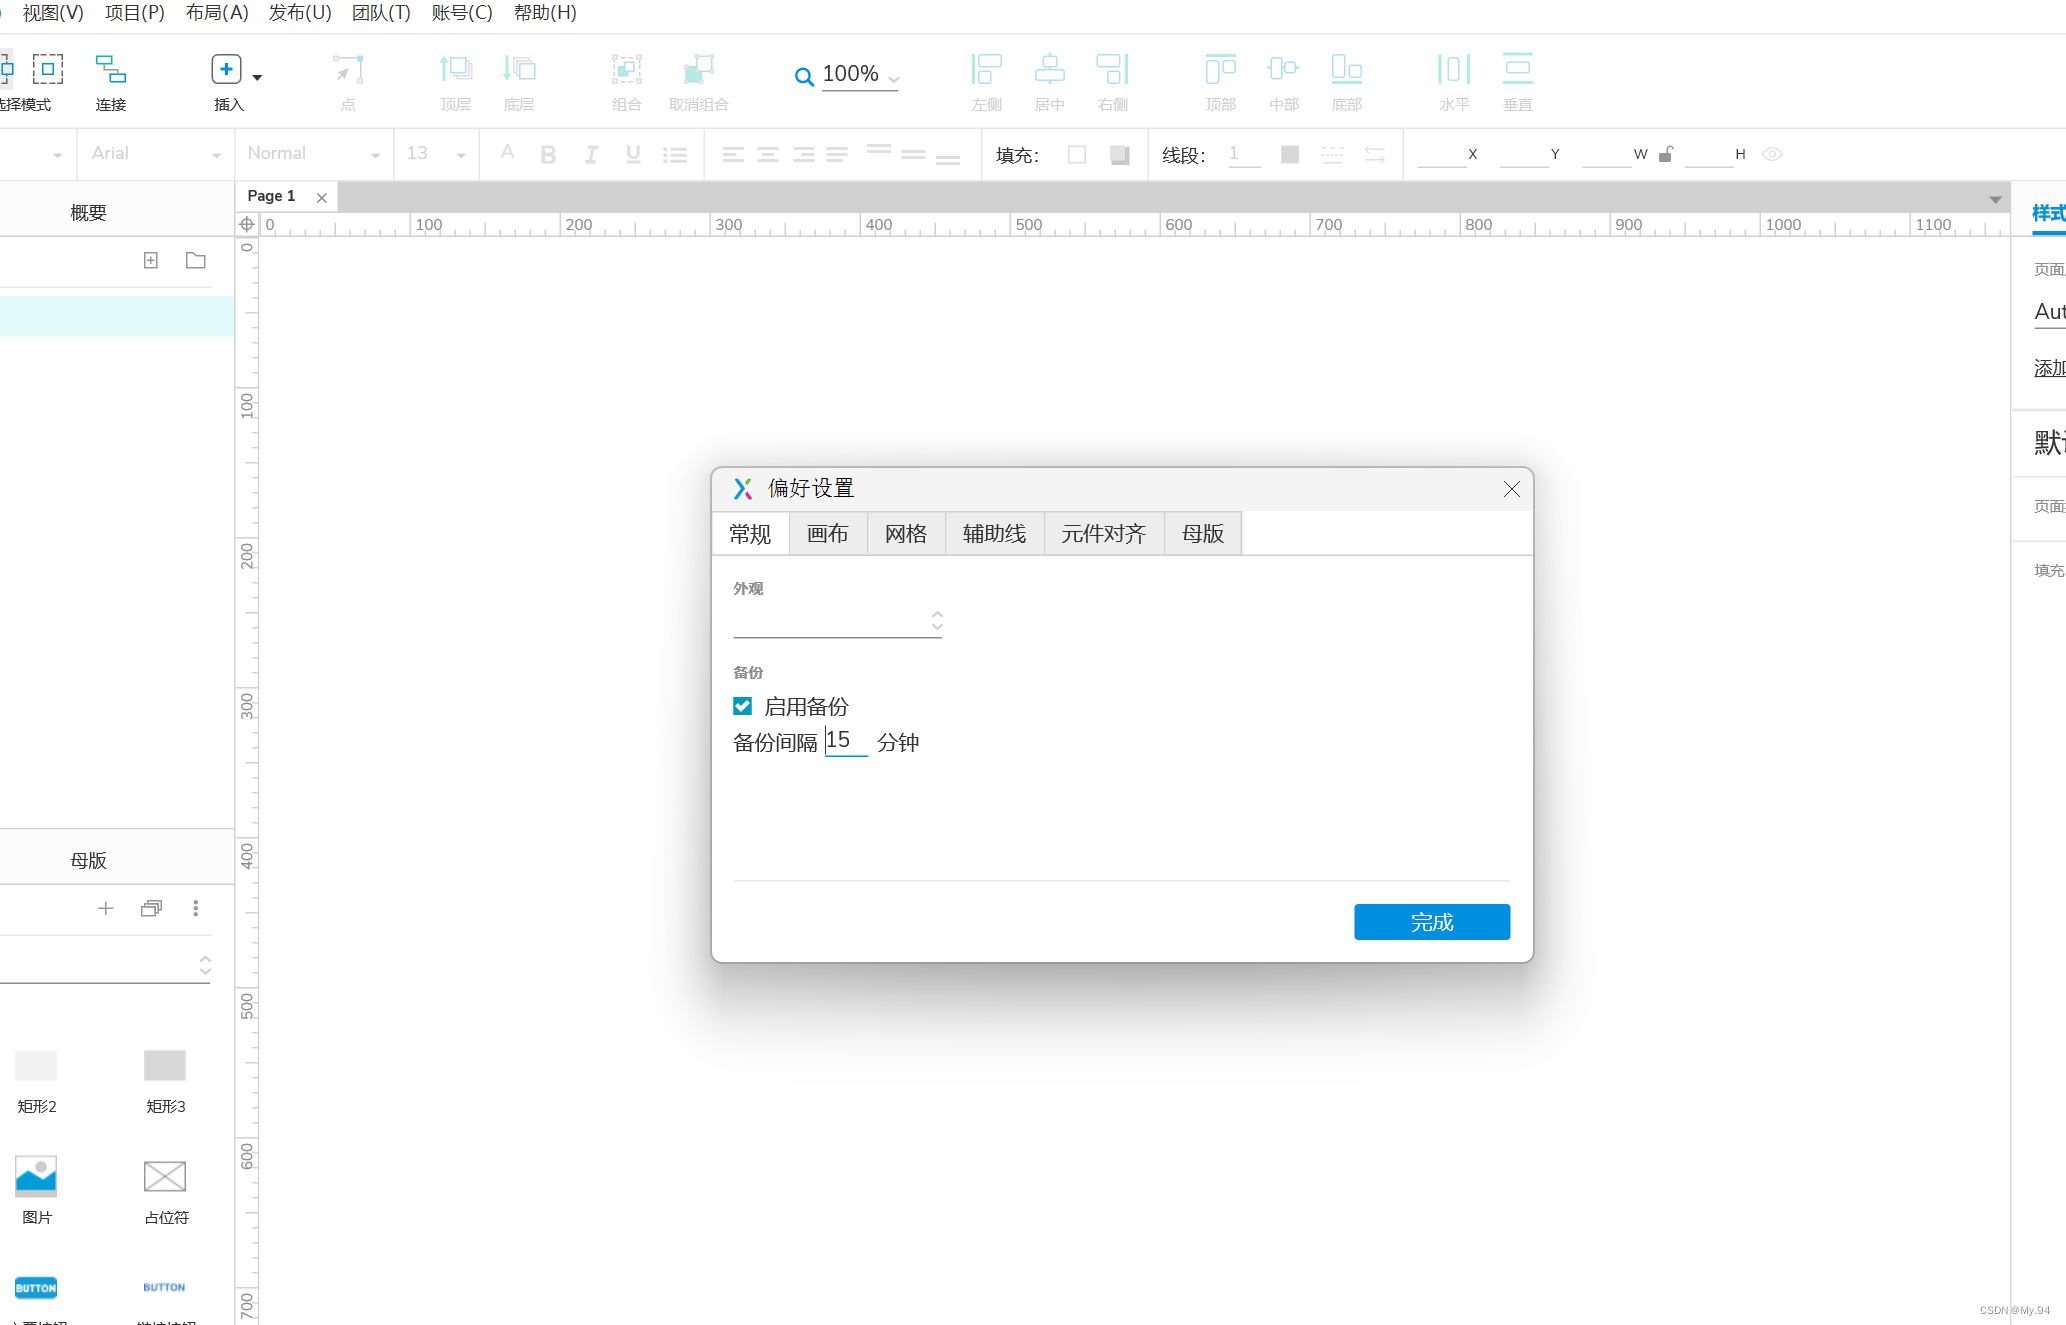Image resolution: width=2066 pixels, height=1325 pixels.
Task: Click the backup interval input field
Action: point(845,741)
